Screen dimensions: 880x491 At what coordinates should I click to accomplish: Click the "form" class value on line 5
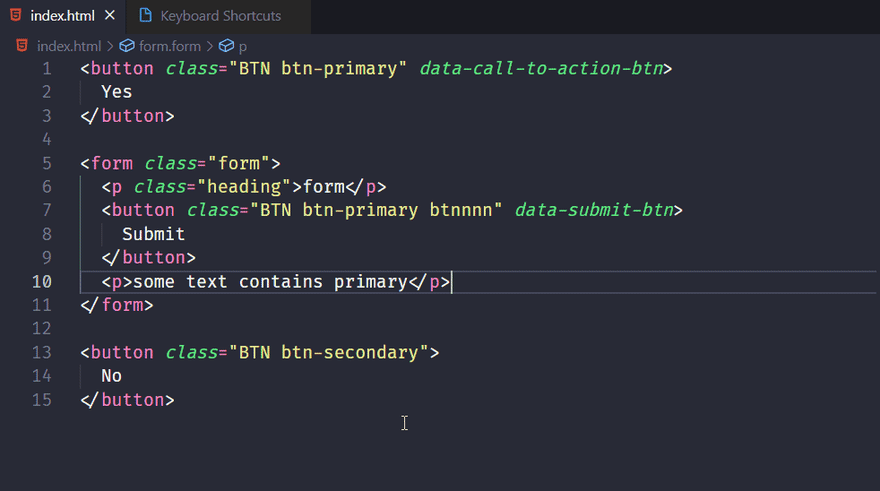[239, 163]
